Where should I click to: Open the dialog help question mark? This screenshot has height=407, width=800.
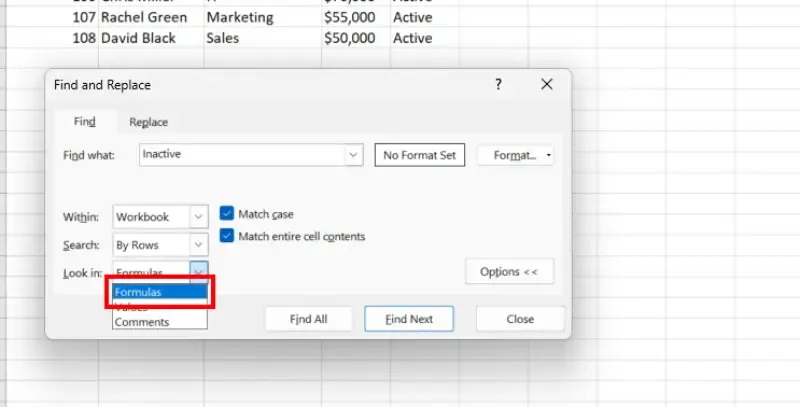(x=498, y=84)
